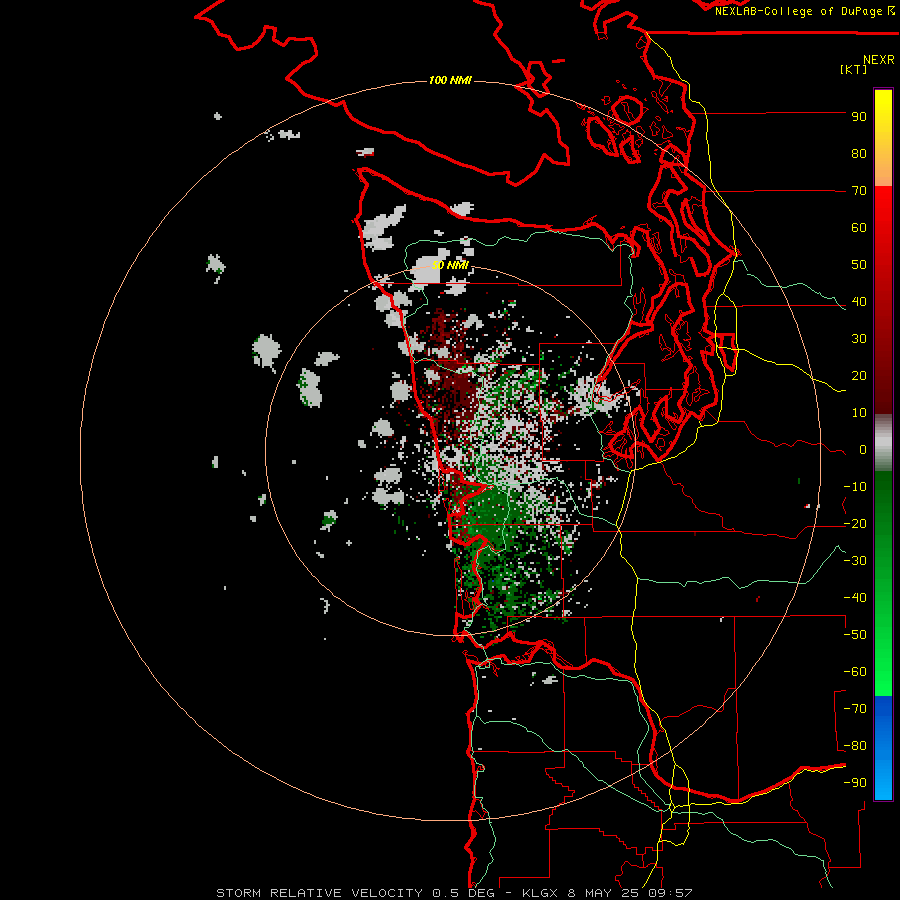900x900 pixels.
Task: Click the positive 90 value on velocity scale
Action: (x=859, y=117)
